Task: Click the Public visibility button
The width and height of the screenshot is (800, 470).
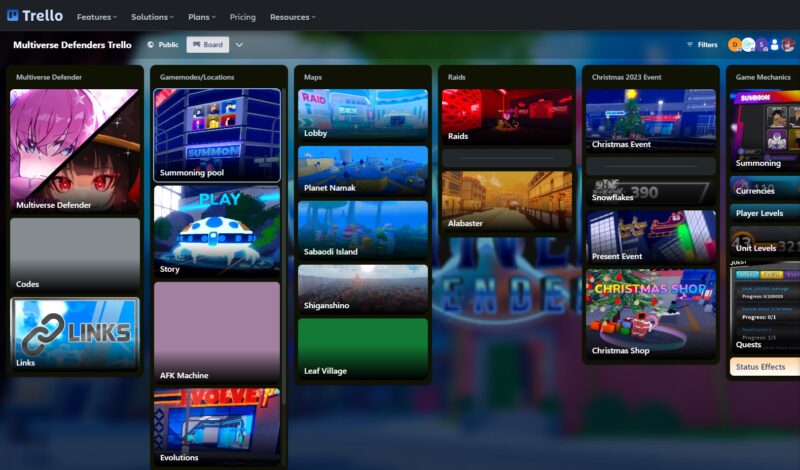Action: pyautogui.click(x=163, y=45)
